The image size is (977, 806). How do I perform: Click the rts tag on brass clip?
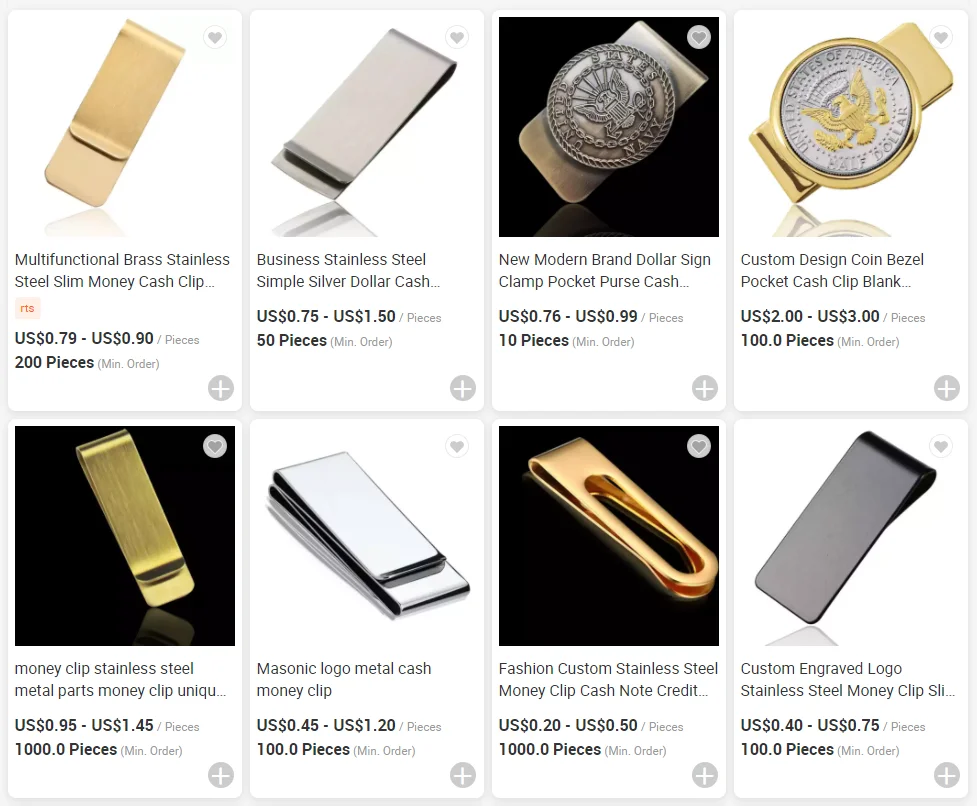pyautogui.click(x=27, y=308)
